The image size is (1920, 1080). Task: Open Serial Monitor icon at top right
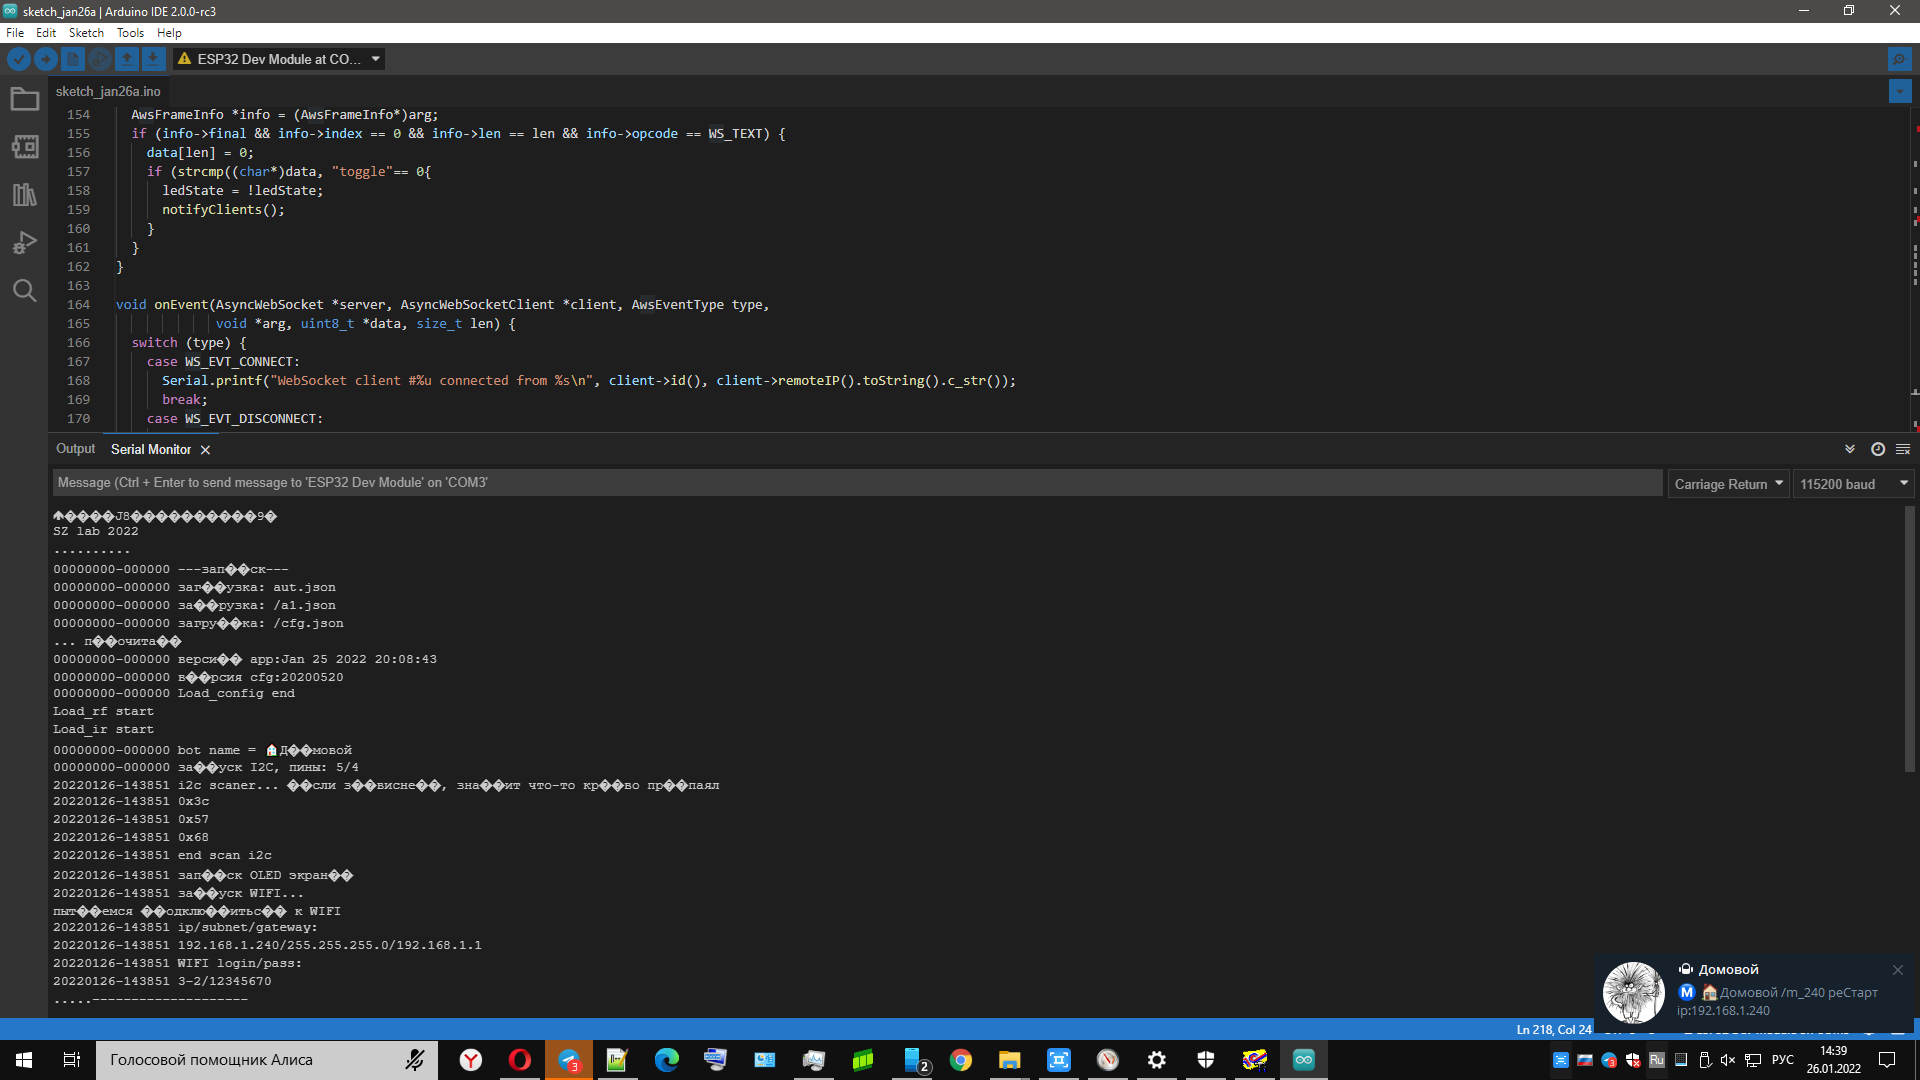1898,59
